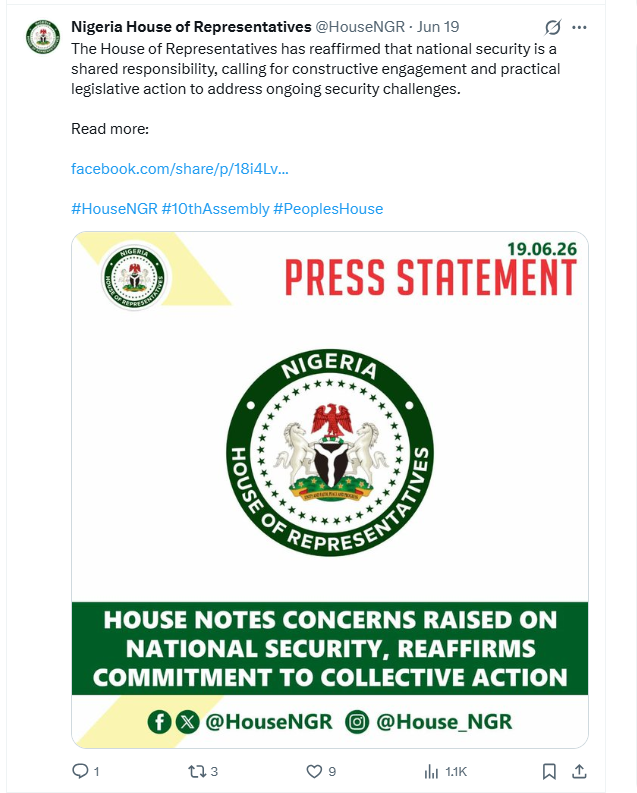
Task: View post analytics bar chart icon
Action: click(x=431, y=771)
